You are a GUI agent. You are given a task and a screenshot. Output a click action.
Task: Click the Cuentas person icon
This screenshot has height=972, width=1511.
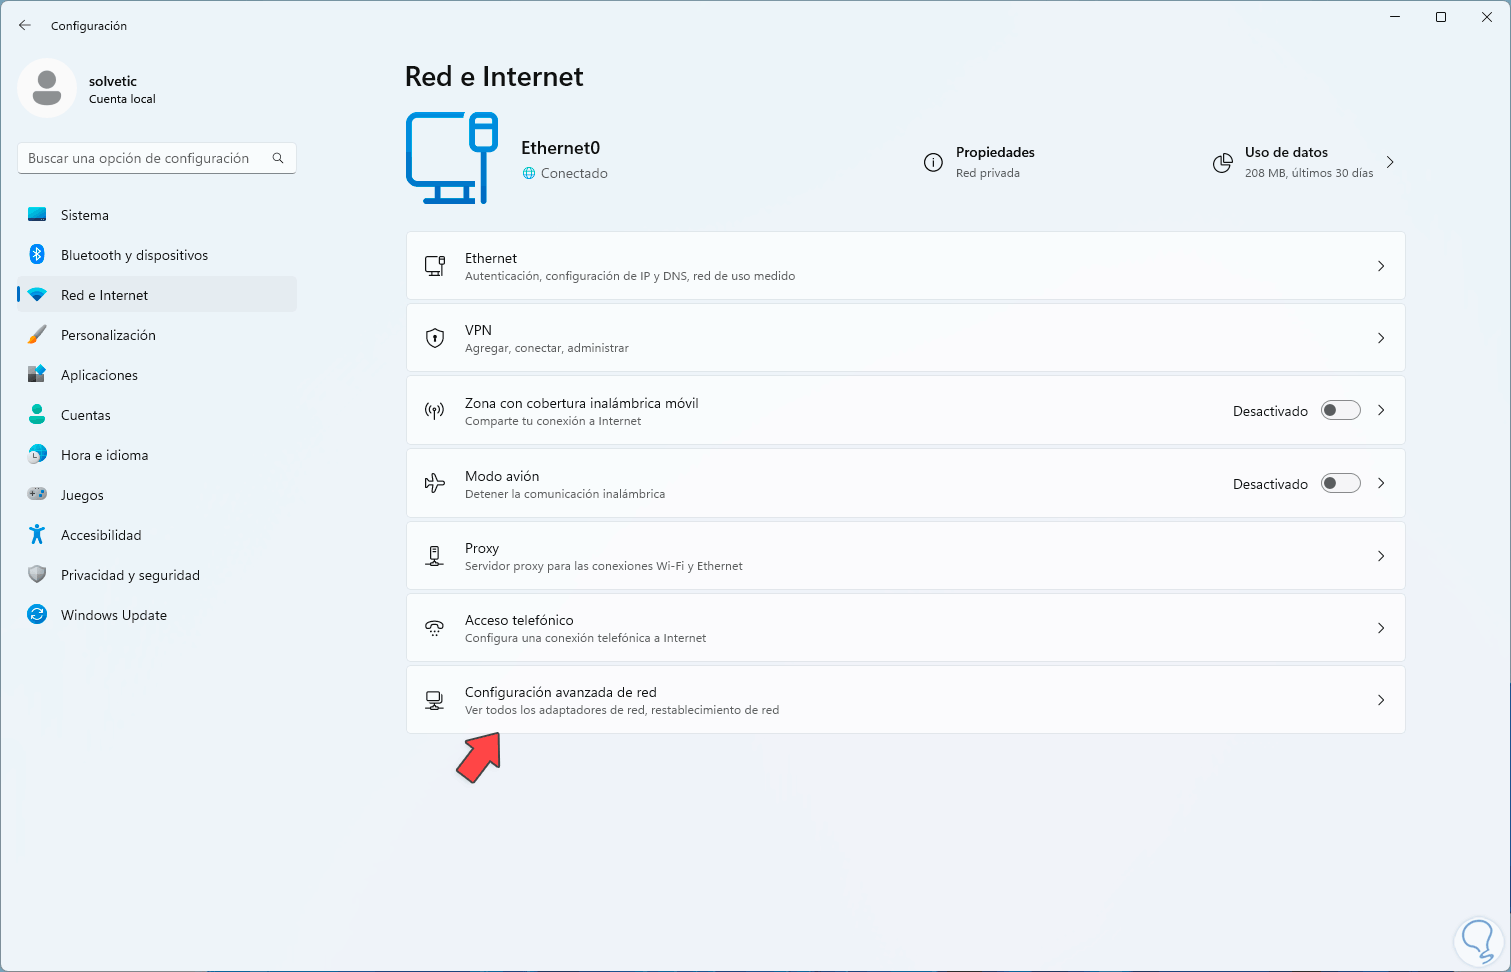37,415
